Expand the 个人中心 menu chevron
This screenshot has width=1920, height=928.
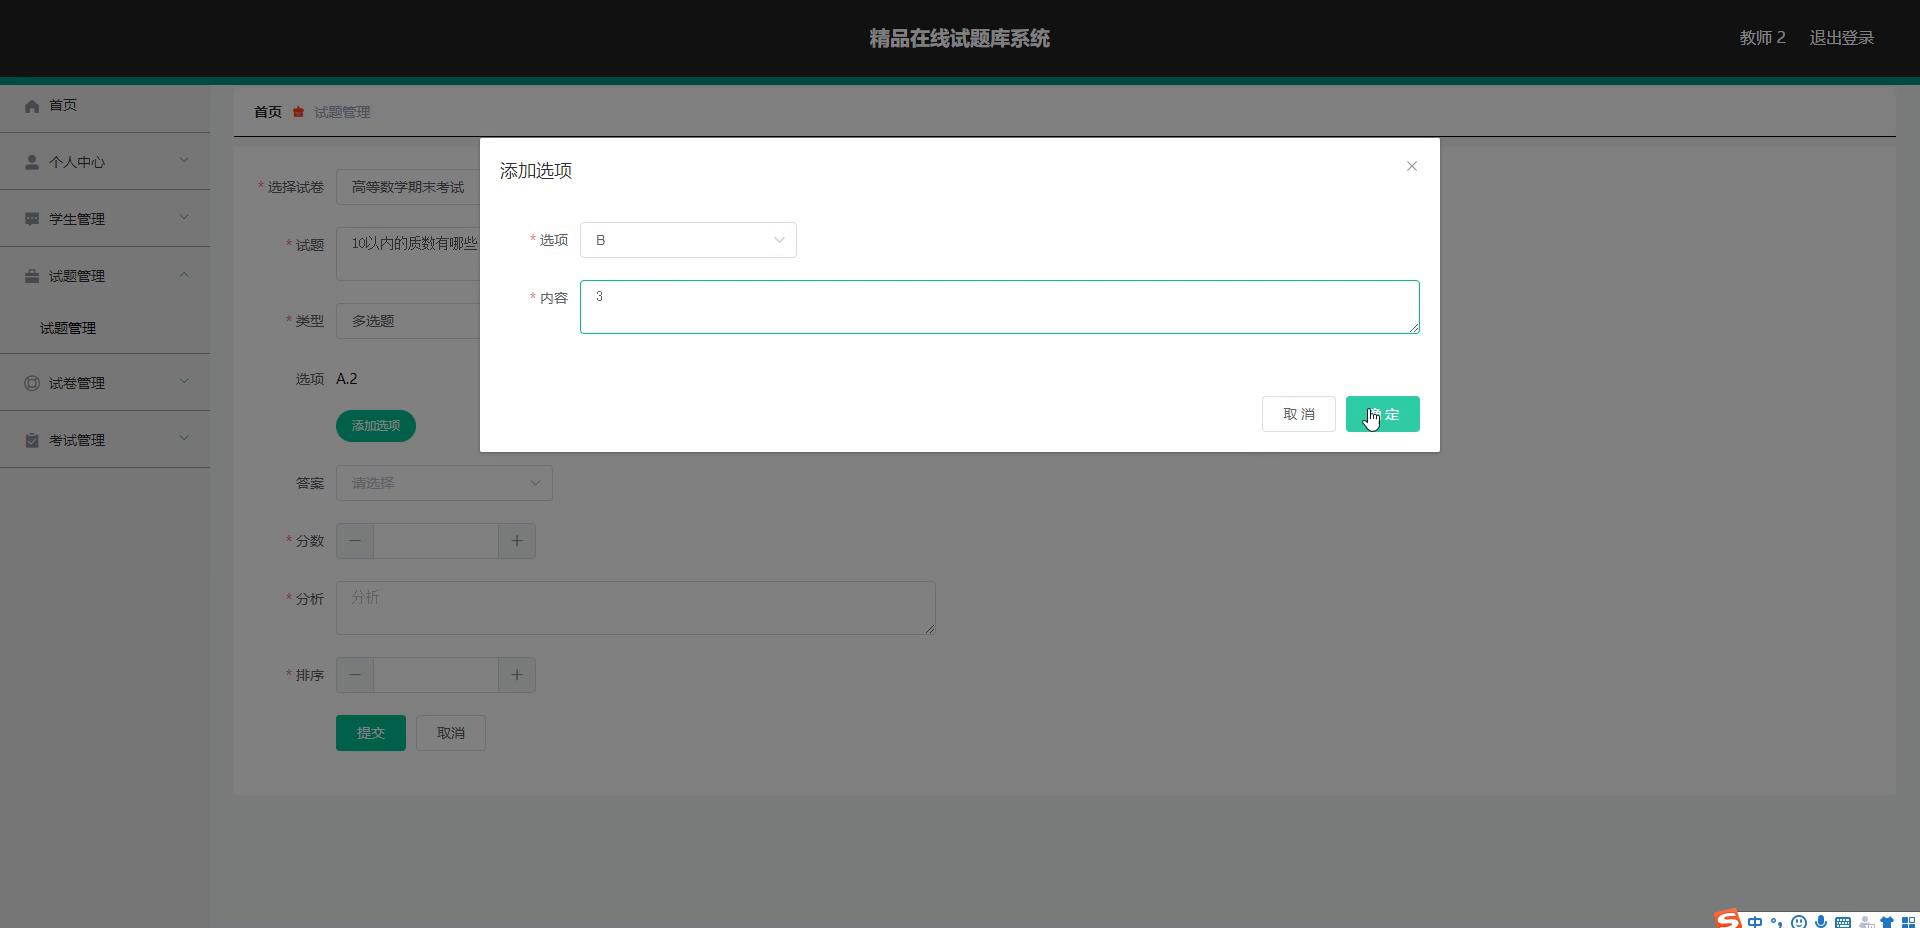[184, 160]
